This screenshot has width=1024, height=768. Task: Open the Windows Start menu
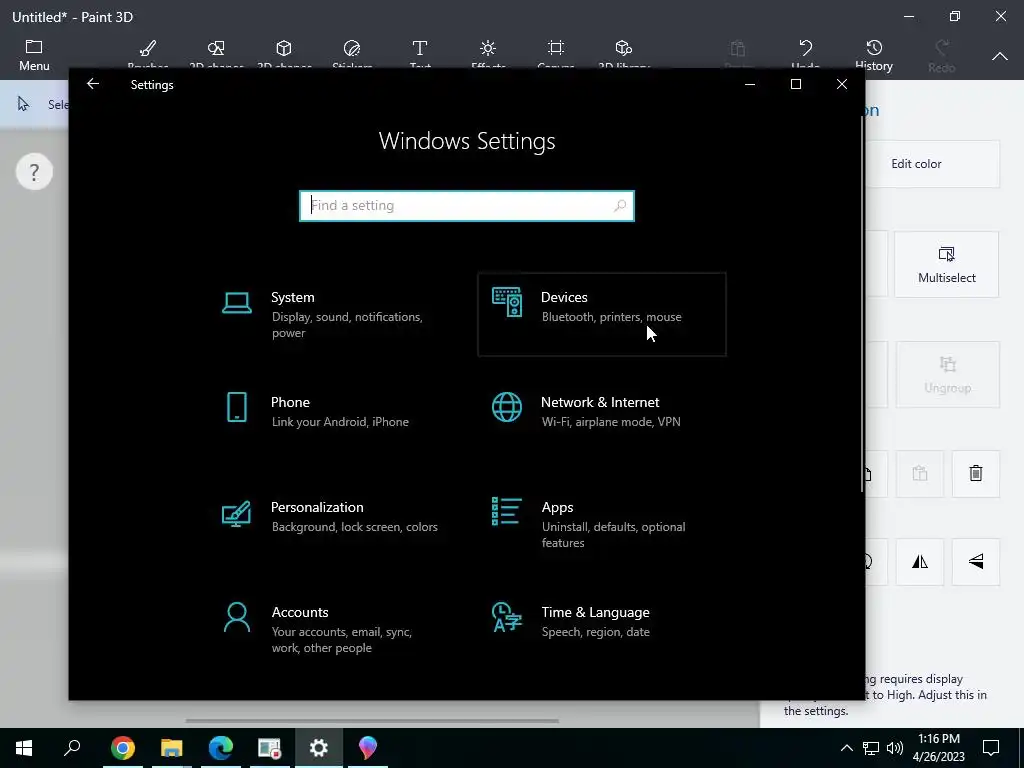click(24, 748)
